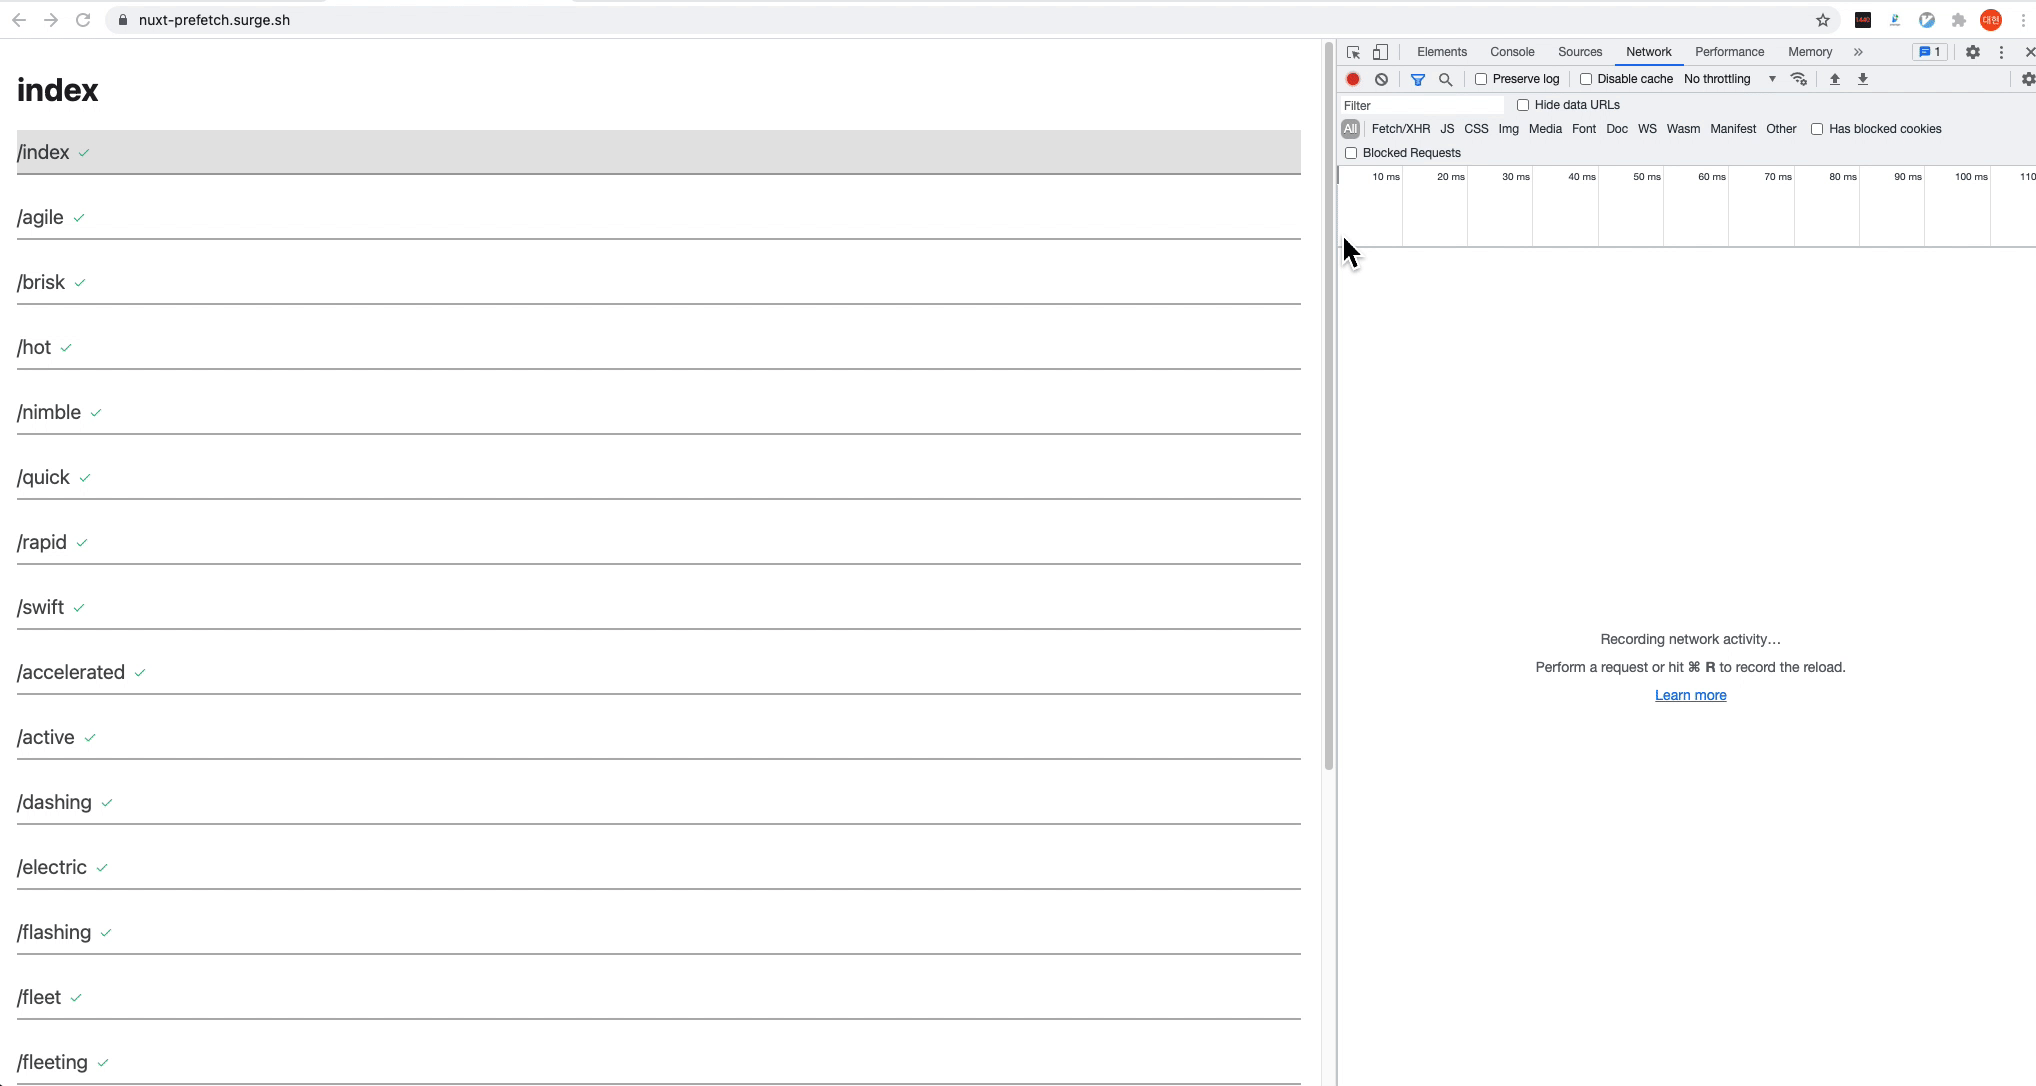Image resolution: width=2036 pixels, height=1086 pixels.
Task: Click the Console tab in DevTools
Action: (1512, 51)
